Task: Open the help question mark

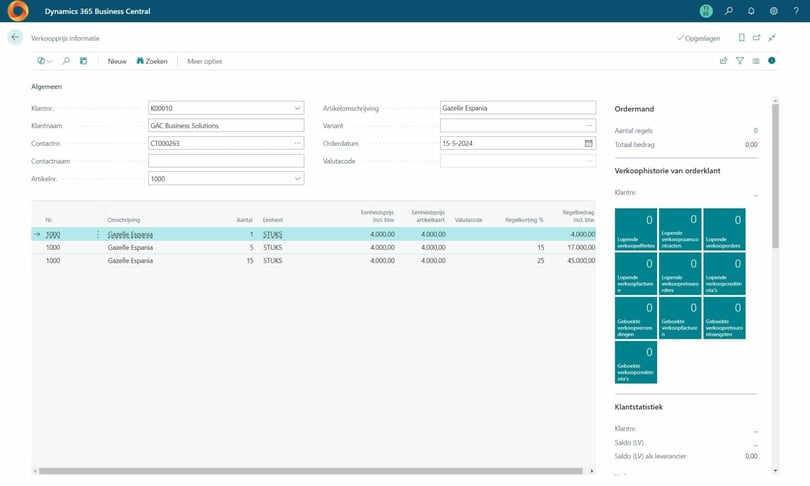Action: pyautogui.click(x=796, y=11)
